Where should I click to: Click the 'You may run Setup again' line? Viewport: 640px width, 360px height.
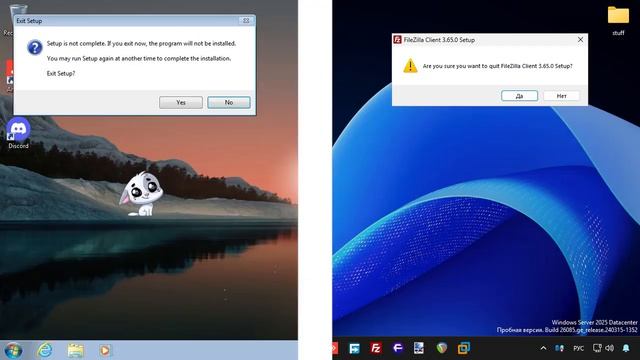pos(139,58)
